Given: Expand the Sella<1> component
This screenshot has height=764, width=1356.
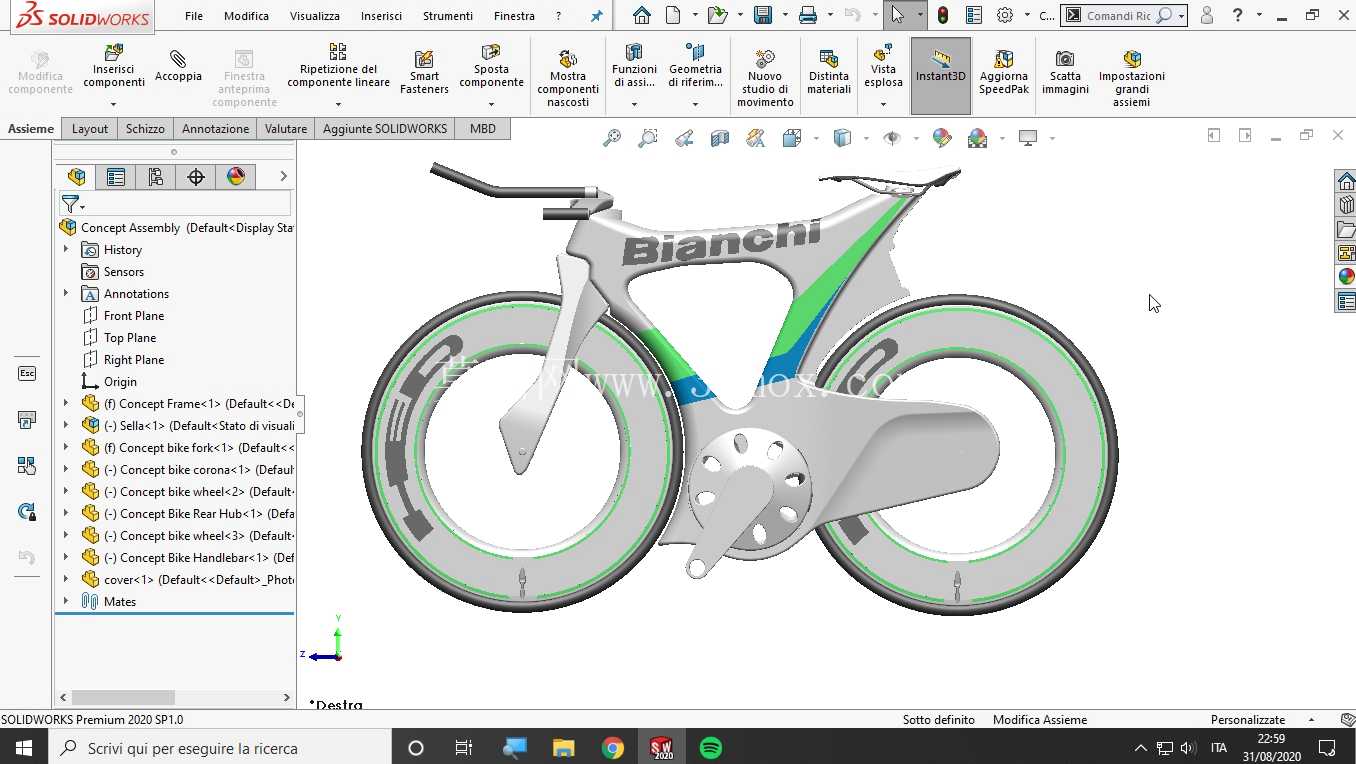Looking at the screenshot, I should pos(66,426).
